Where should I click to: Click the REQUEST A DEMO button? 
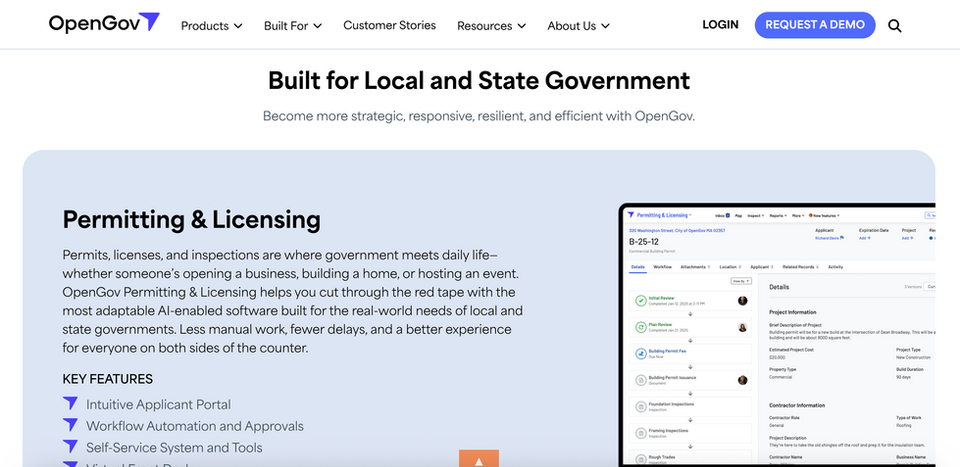815,25
